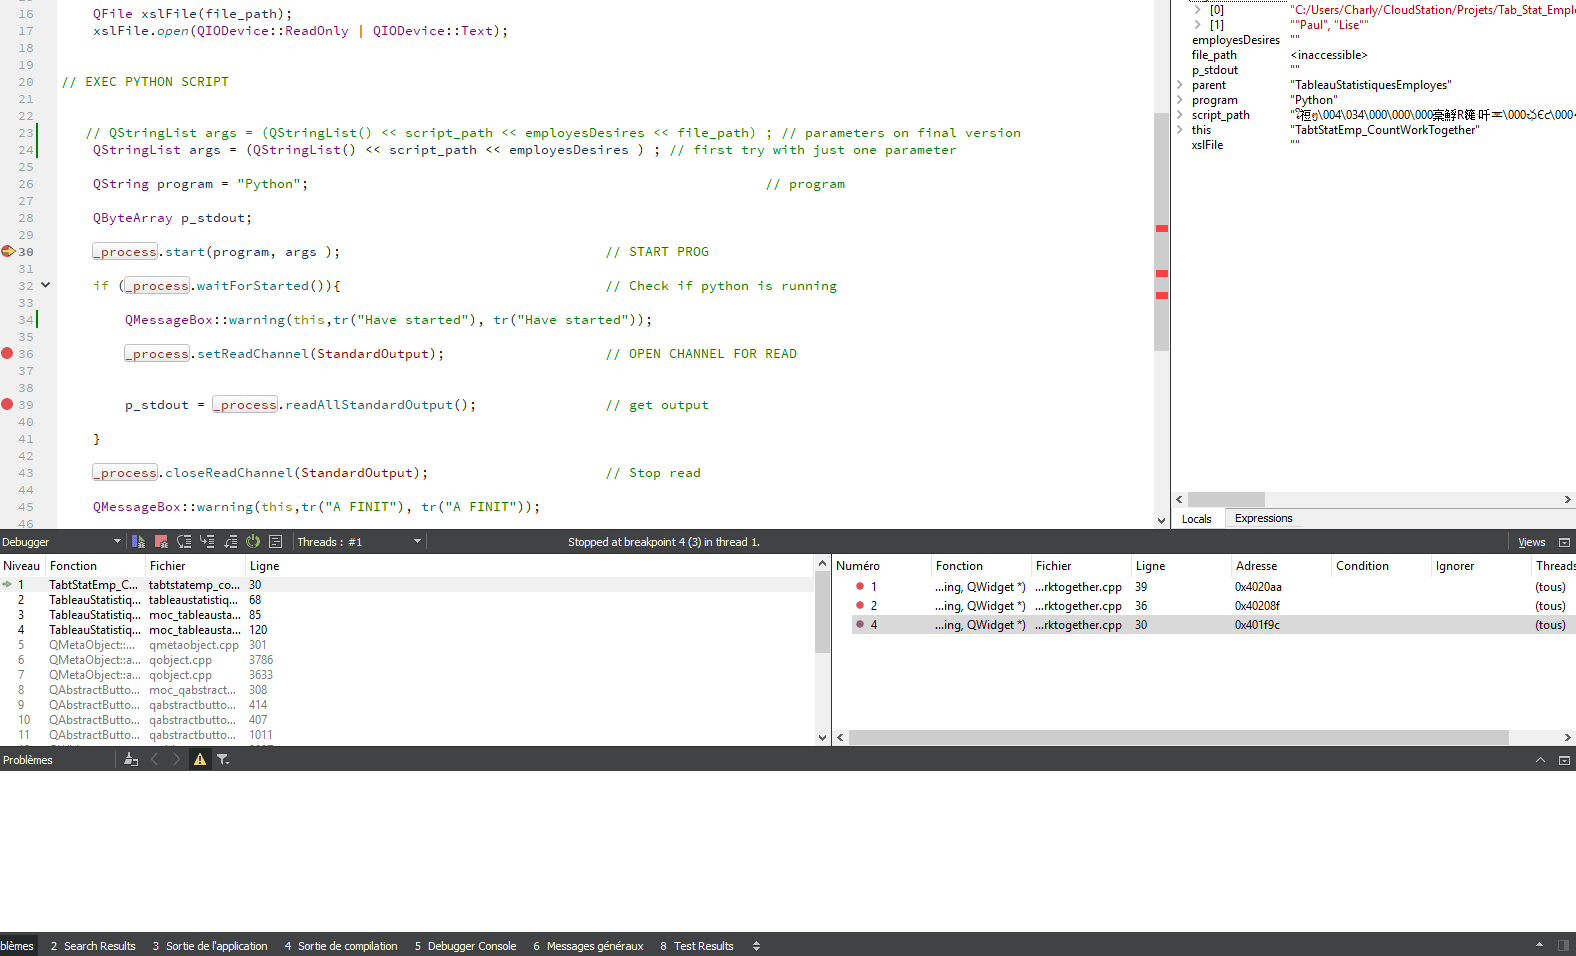The height and width of the screenshot is (956, 1576).
Task: Expand the 'this' variable in Locals
Action: 1180,130
